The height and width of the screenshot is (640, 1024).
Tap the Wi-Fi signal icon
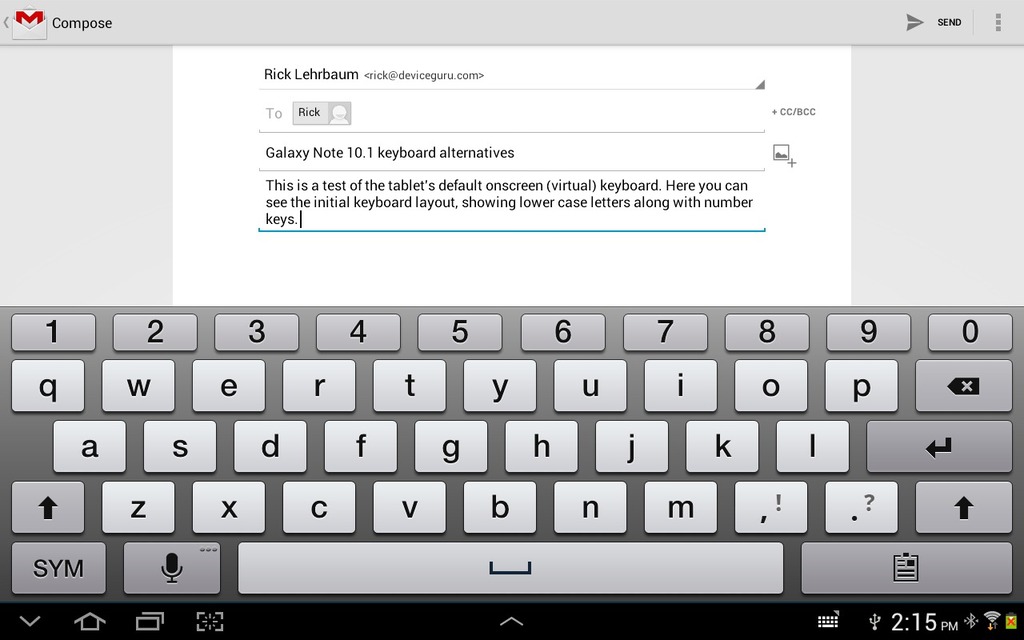992,620
